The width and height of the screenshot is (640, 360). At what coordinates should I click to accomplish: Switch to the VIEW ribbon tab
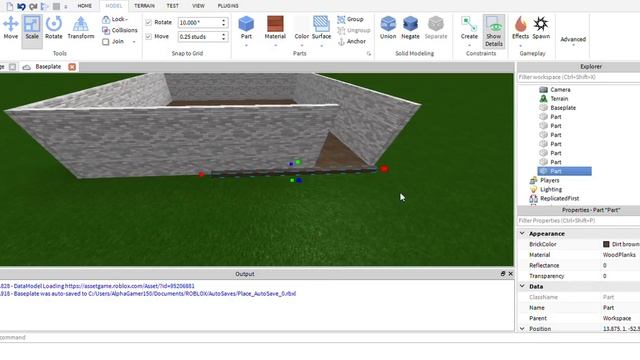(x=198, y=6)
